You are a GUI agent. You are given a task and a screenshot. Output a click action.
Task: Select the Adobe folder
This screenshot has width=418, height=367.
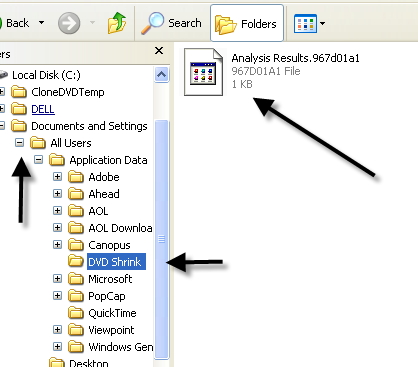104,177
